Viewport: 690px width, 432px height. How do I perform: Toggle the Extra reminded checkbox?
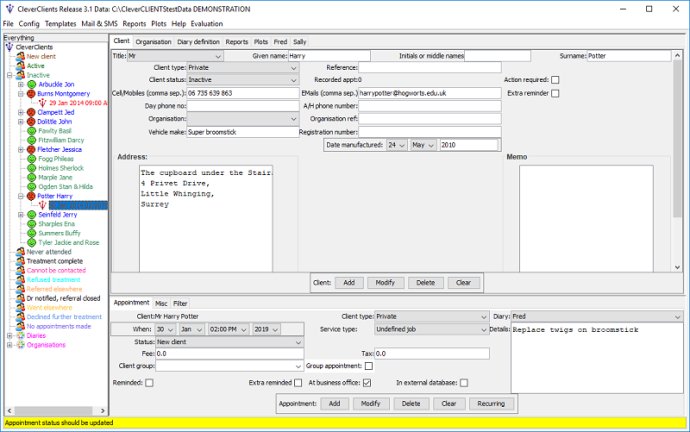298,383
